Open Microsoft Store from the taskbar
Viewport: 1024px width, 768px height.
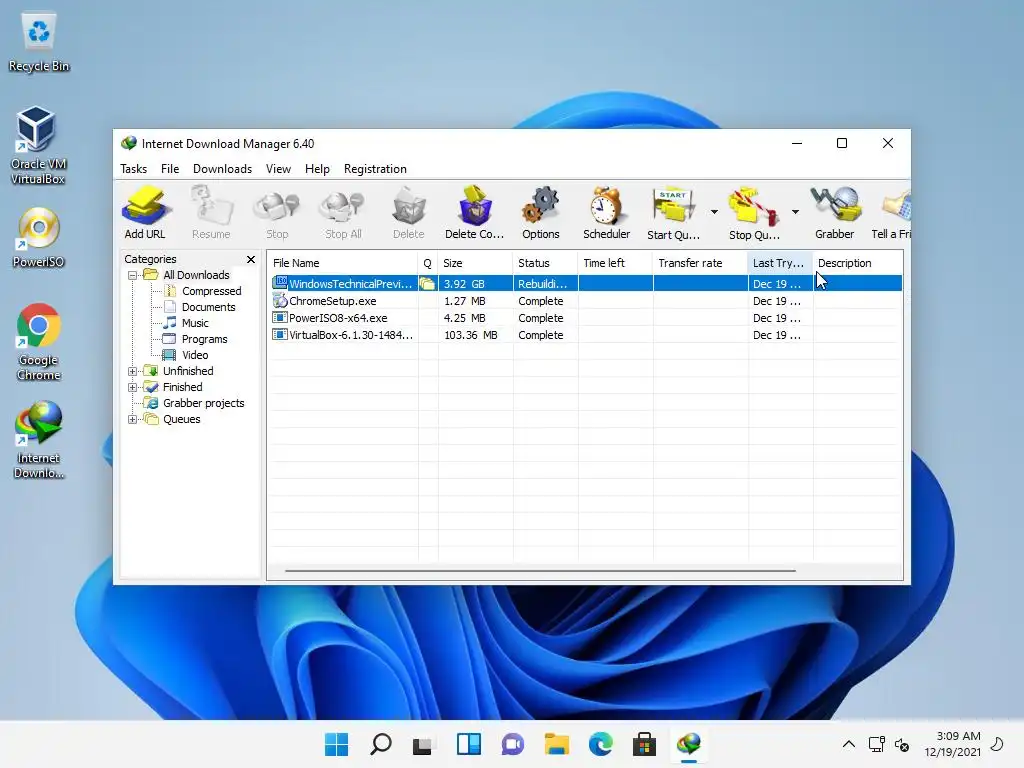coord(645,744)
